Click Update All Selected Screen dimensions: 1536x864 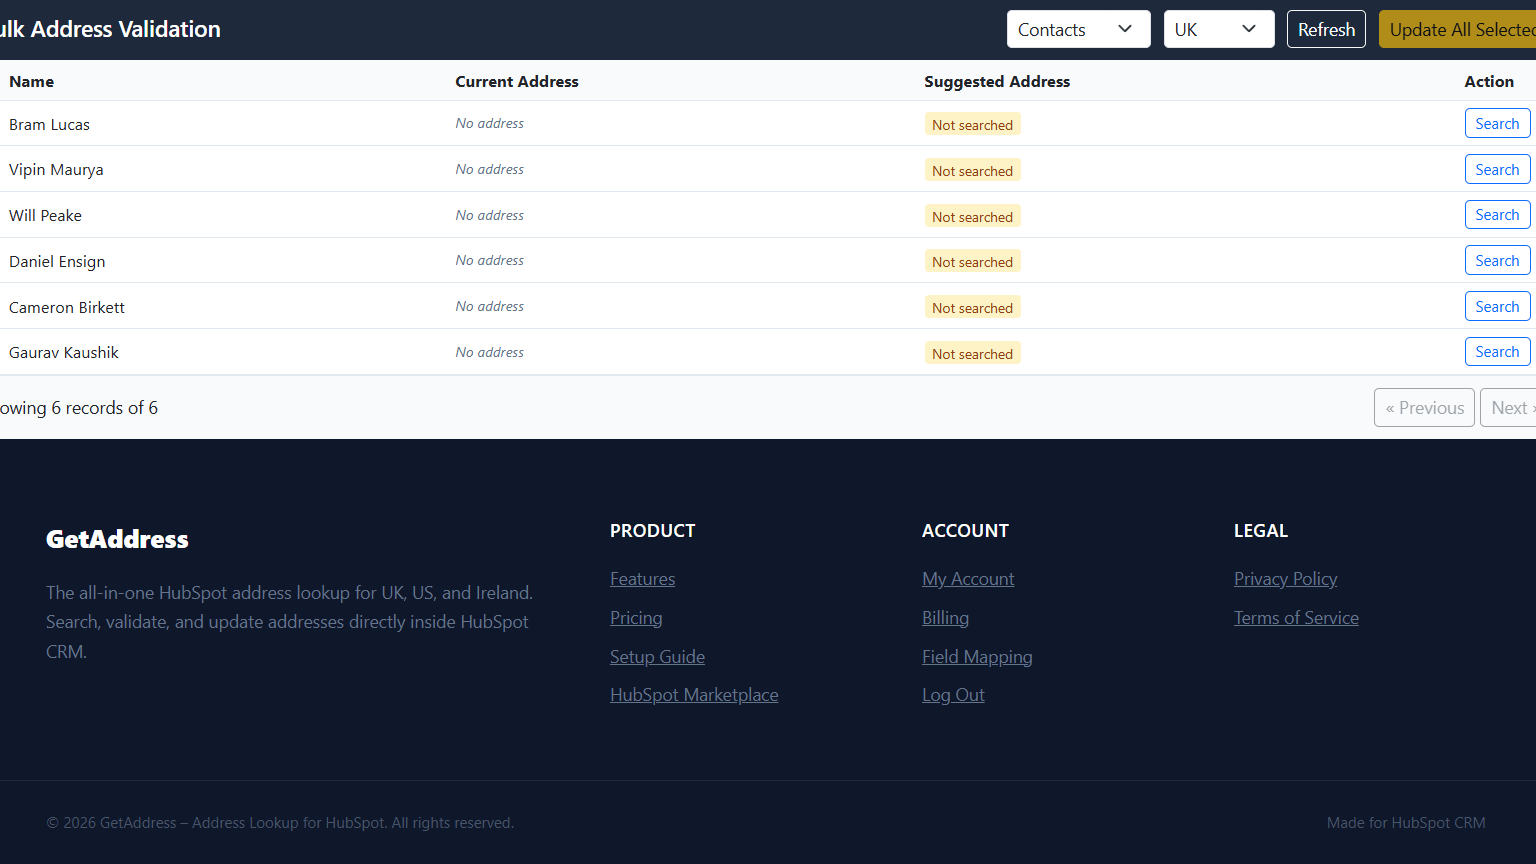pos(1460,29)
